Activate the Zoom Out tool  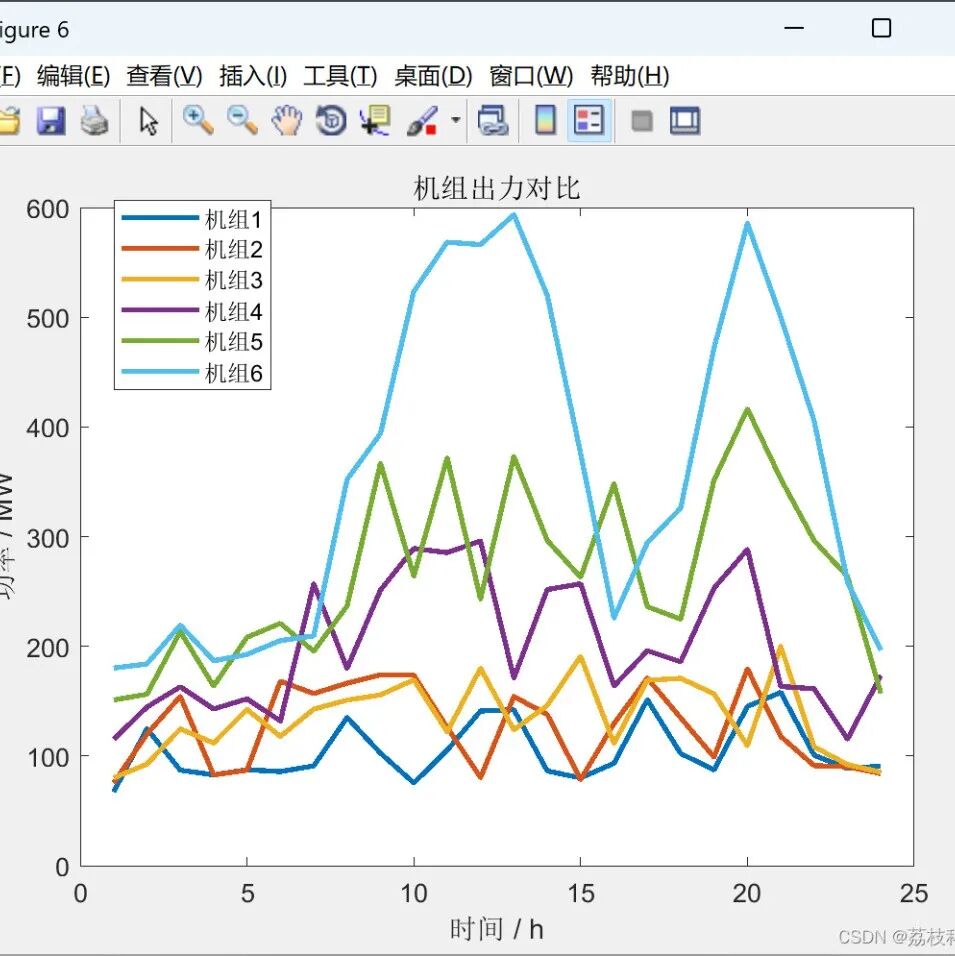pos(242,120)
